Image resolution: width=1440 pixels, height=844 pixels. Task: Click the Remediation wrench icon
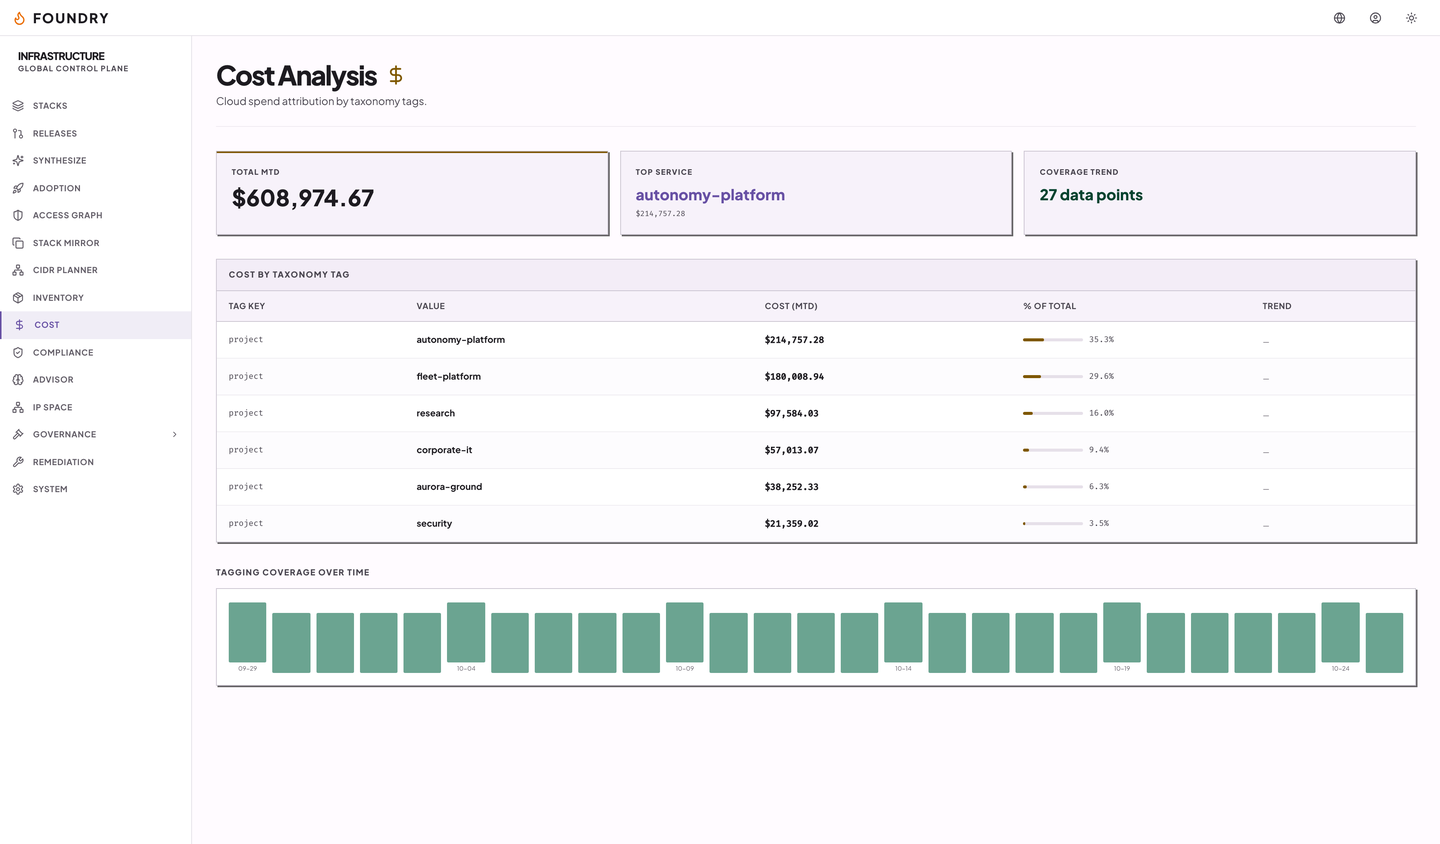tap(18, 462)
